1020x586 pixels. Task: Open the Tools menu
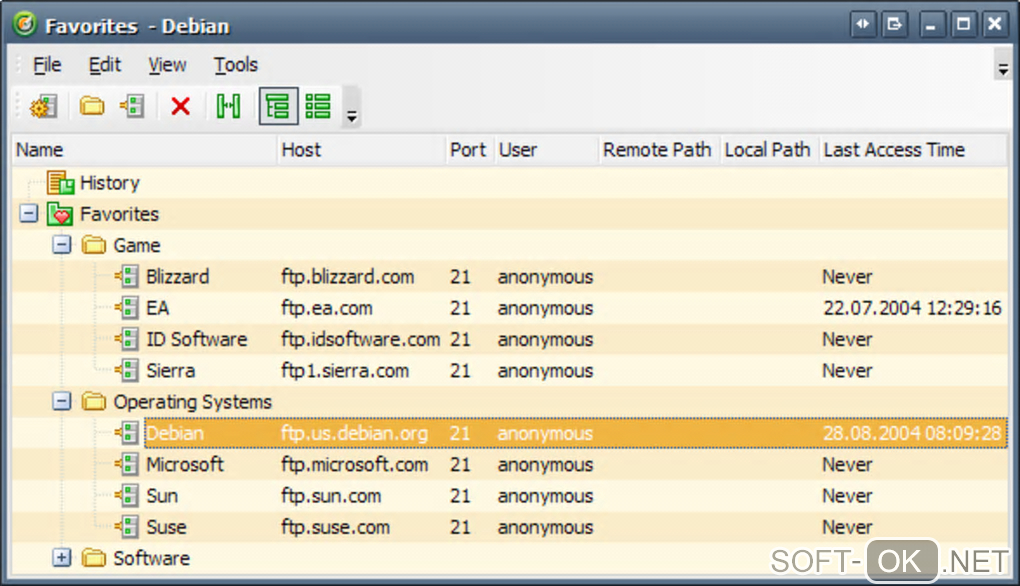coord(236,65)
